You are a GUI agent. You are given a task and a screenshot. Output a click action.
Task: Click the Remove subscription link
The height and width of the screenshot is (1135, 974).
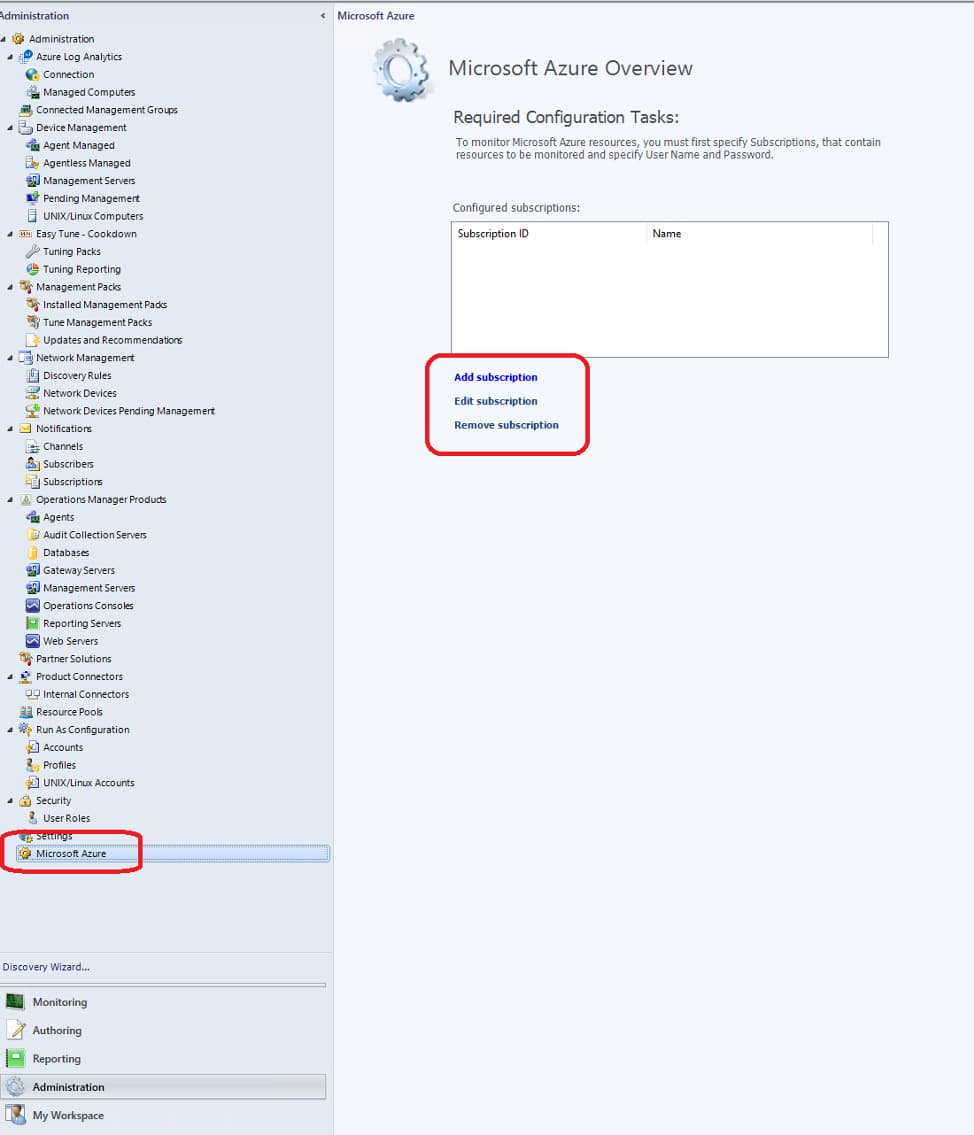(x=507, y=425)
